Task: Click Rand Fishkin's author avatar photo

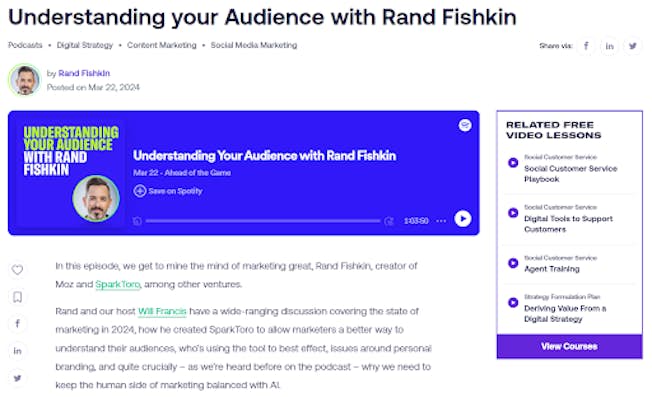Action: [x=25, y=80]
